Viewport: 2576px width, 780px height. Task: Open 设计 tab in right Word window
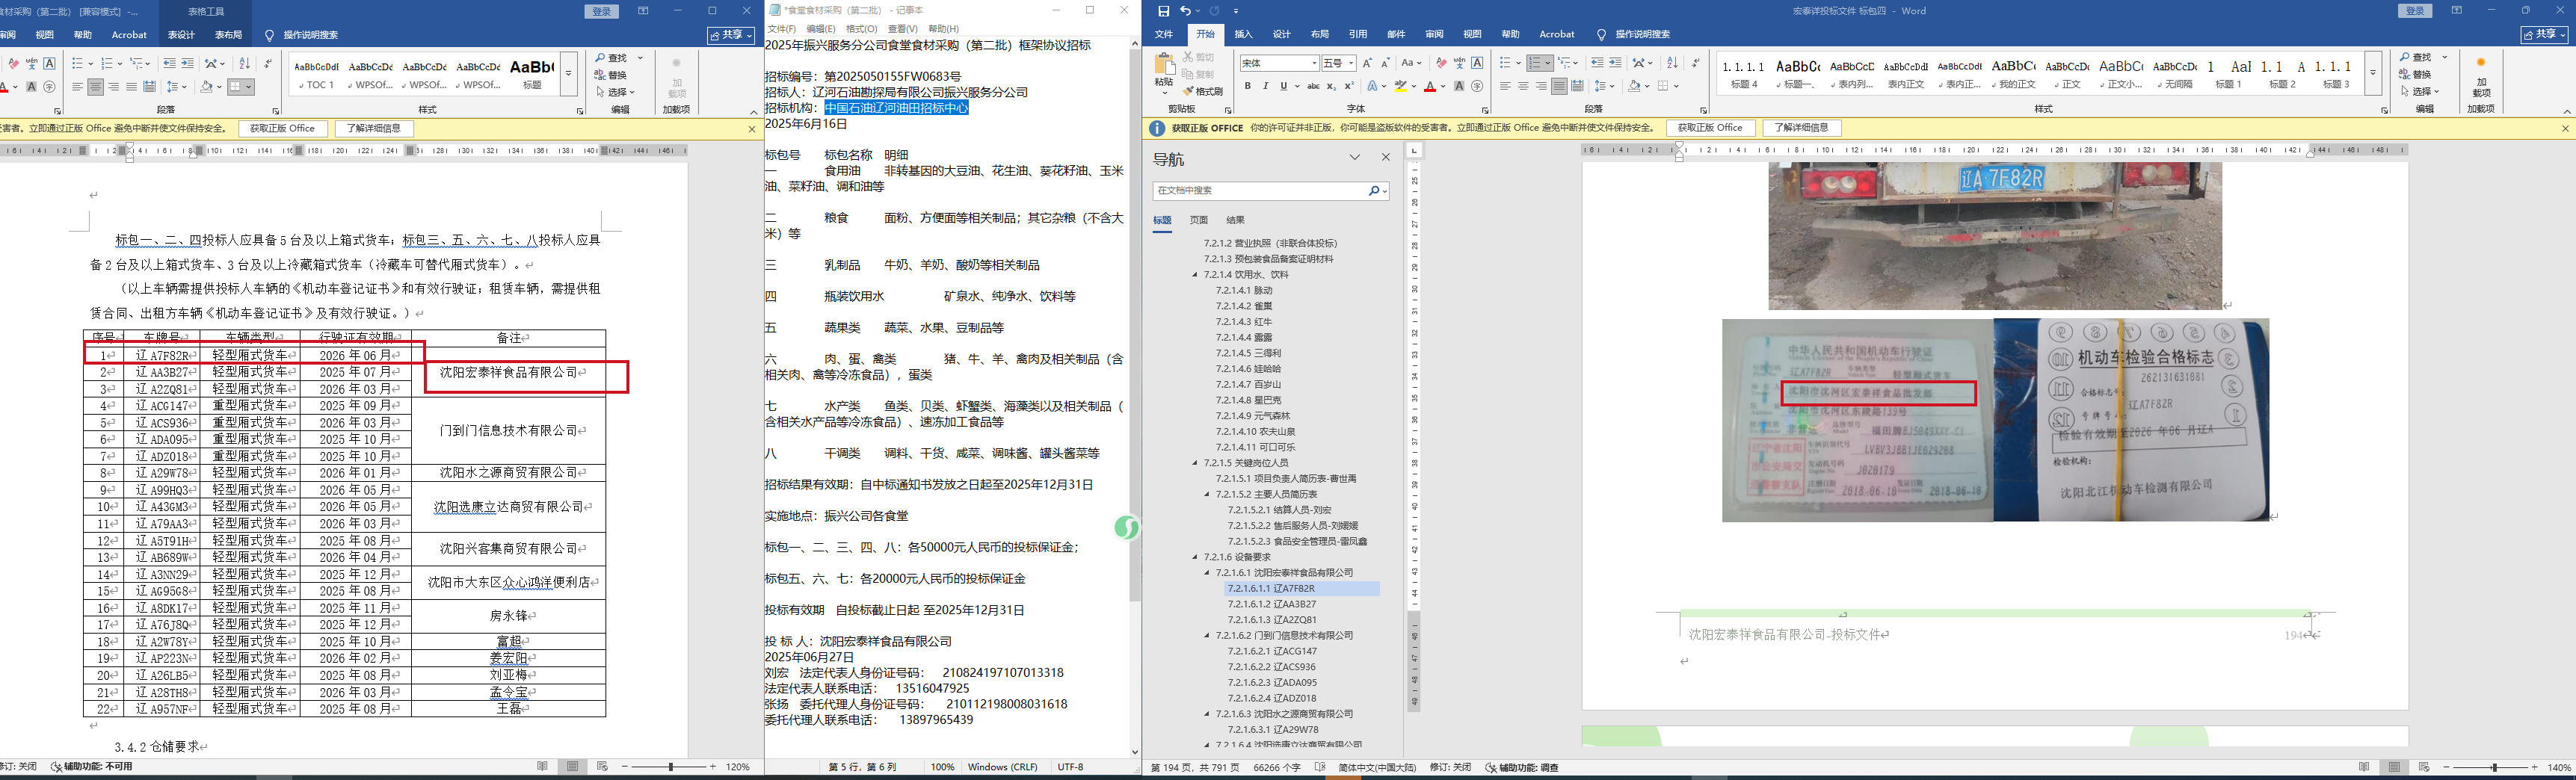click(x=1282, y=35)
